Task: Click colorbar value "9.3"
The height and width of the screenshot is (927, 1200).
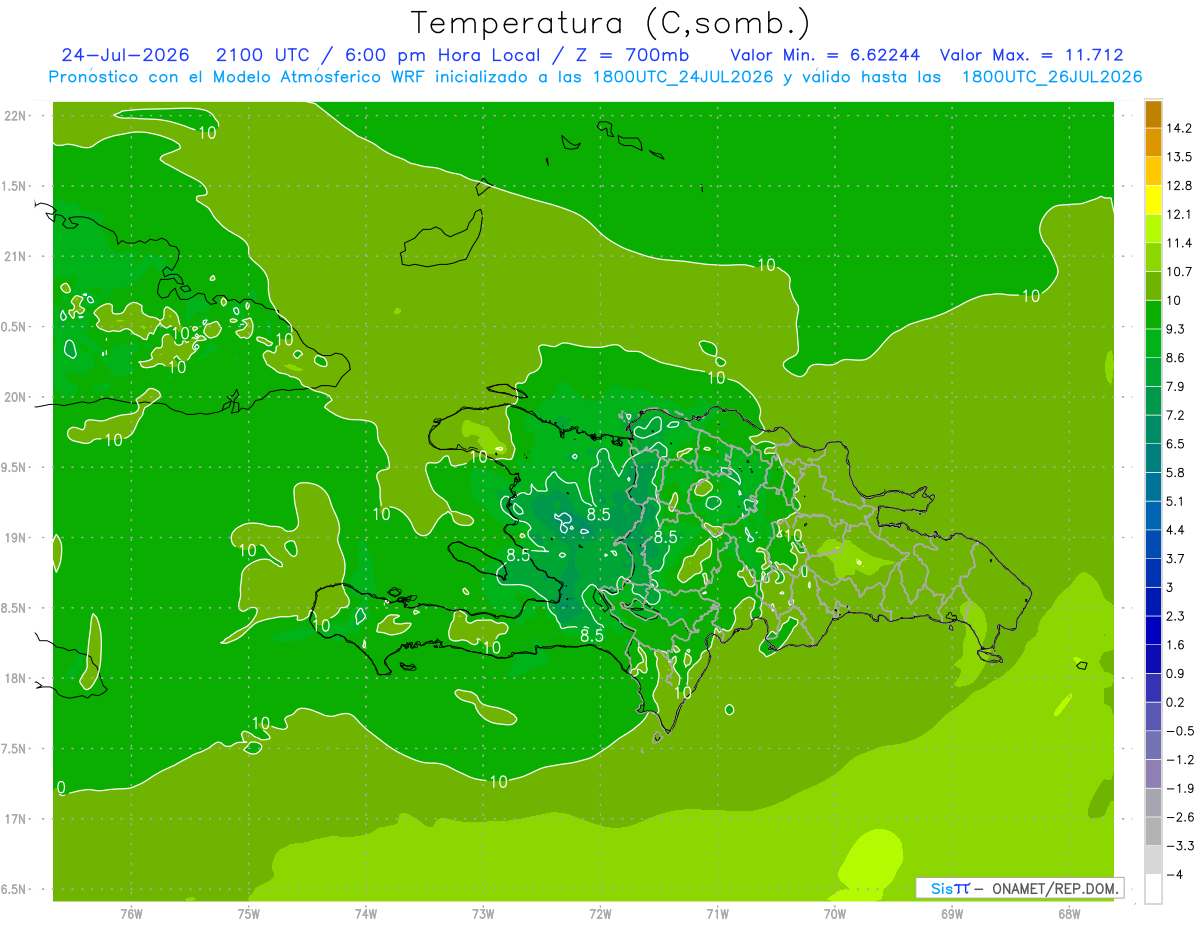Action: (x=1176, y=329)
